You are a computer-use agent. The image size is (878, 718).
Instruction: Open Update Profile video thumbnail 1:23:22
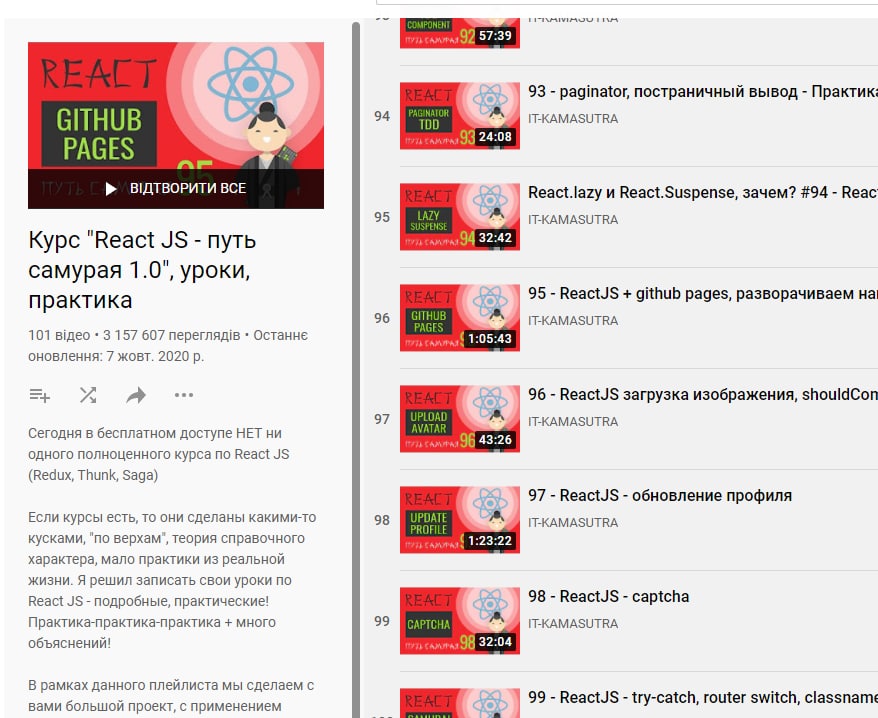tap(460, 519)
